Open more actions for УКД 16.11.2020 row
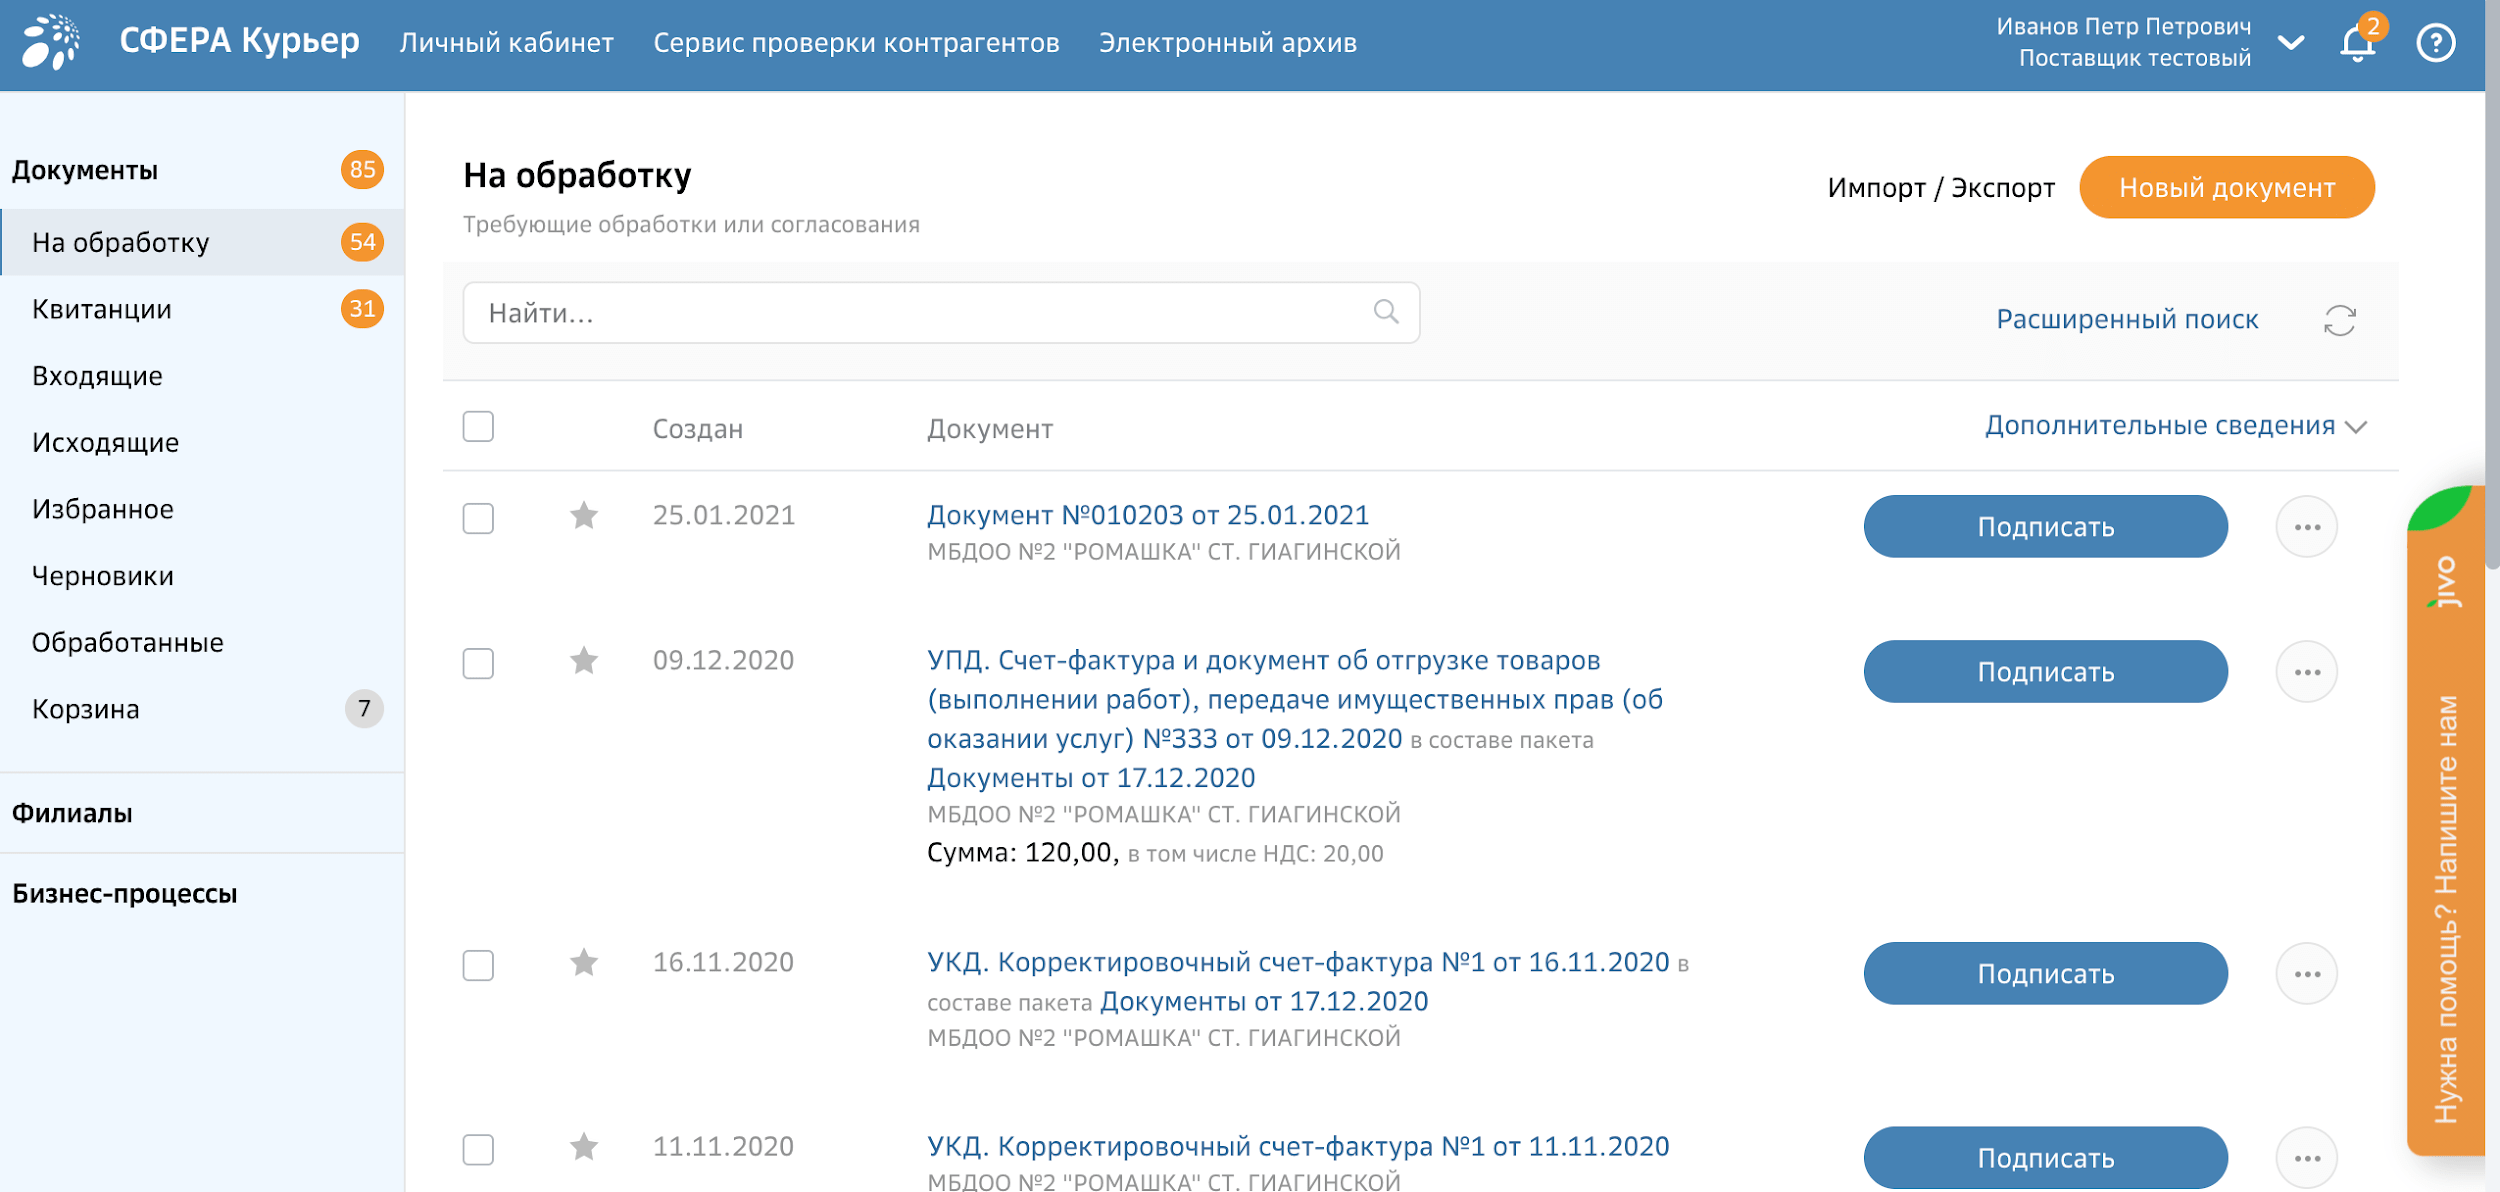Viewport: 2500px width, 1192px height. [x=2307, y=974]
